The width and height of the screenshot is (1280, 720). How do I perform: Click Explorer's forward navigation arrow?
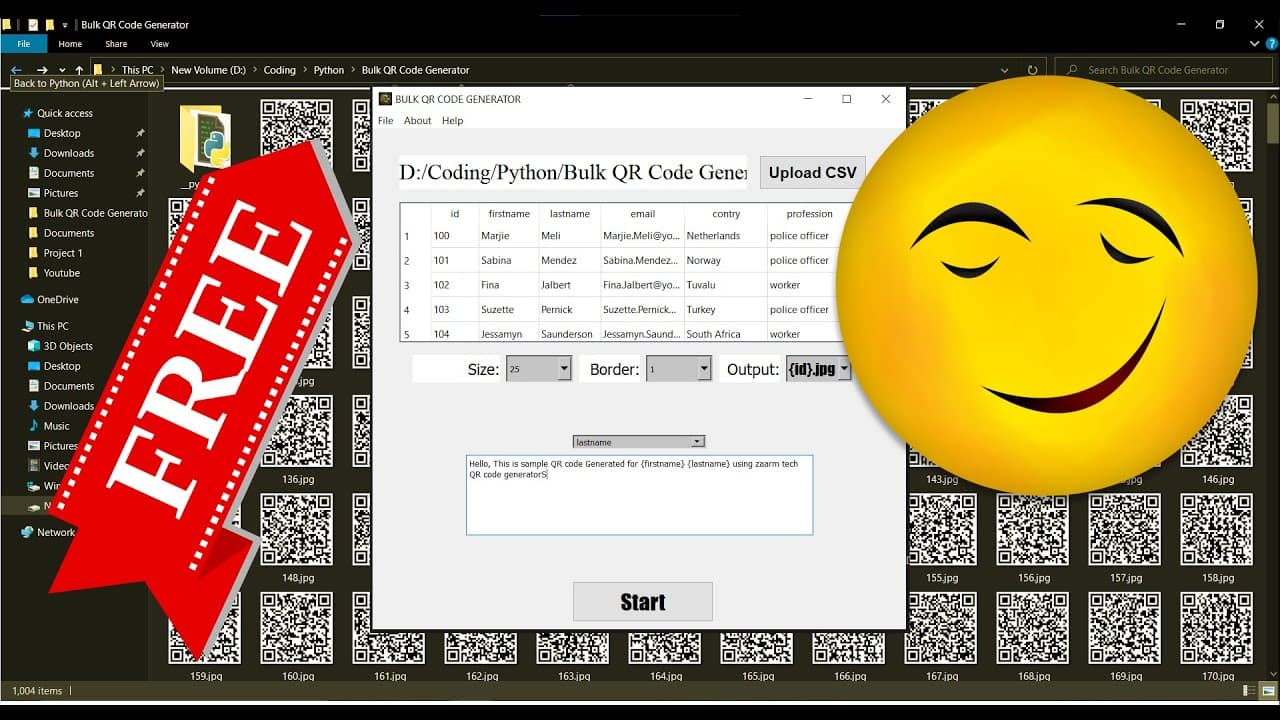(42, 70)
